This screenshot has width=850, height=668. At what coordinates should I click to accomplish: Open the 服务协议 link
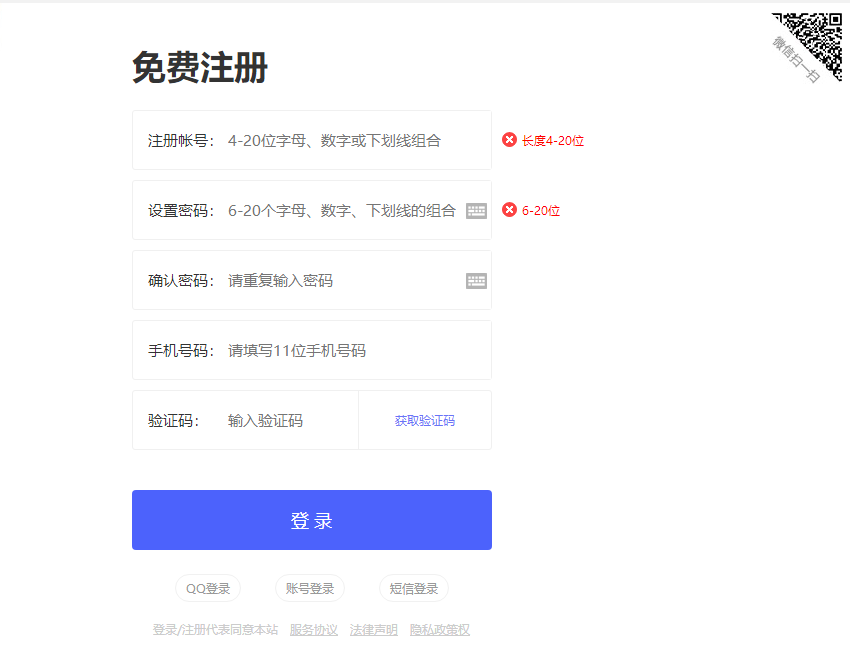[314, 630]
